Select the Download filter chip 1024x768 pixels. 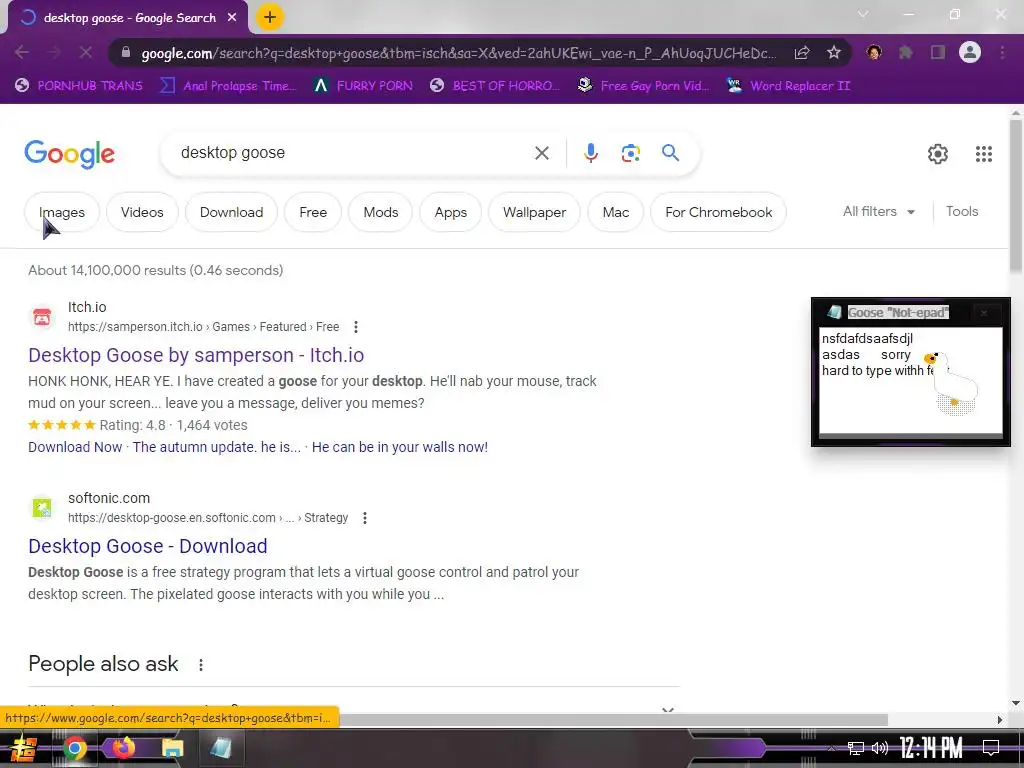(x=231, y=212)
